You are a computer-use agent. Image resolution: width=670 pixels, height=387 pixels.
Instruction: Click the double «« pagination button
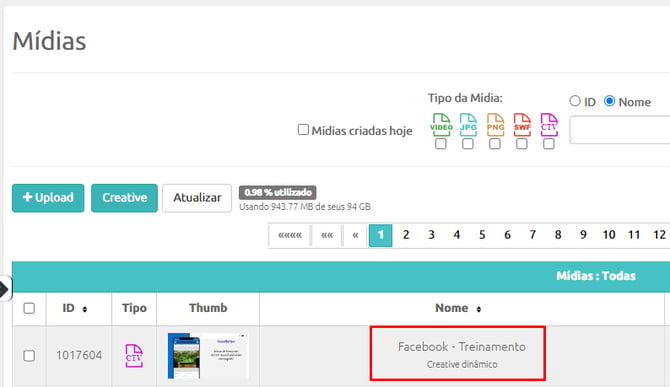point(327,235)
